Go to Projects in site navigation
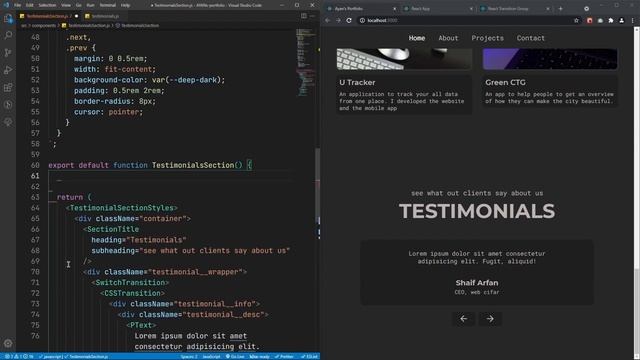Viewport: 640px width, 360px height. 487,38
